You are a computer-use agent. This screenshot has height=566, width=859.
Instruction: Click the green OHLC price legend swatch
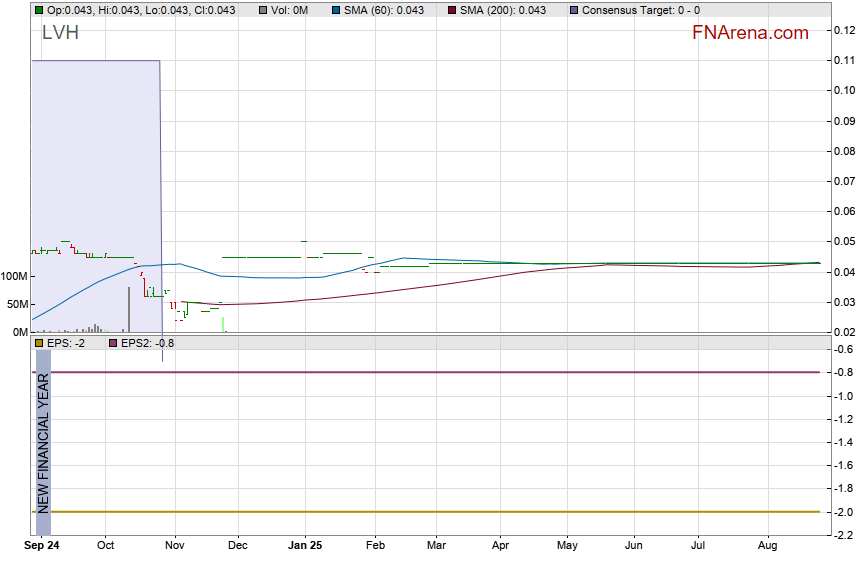pyautogui.click(x=39, y=10)
